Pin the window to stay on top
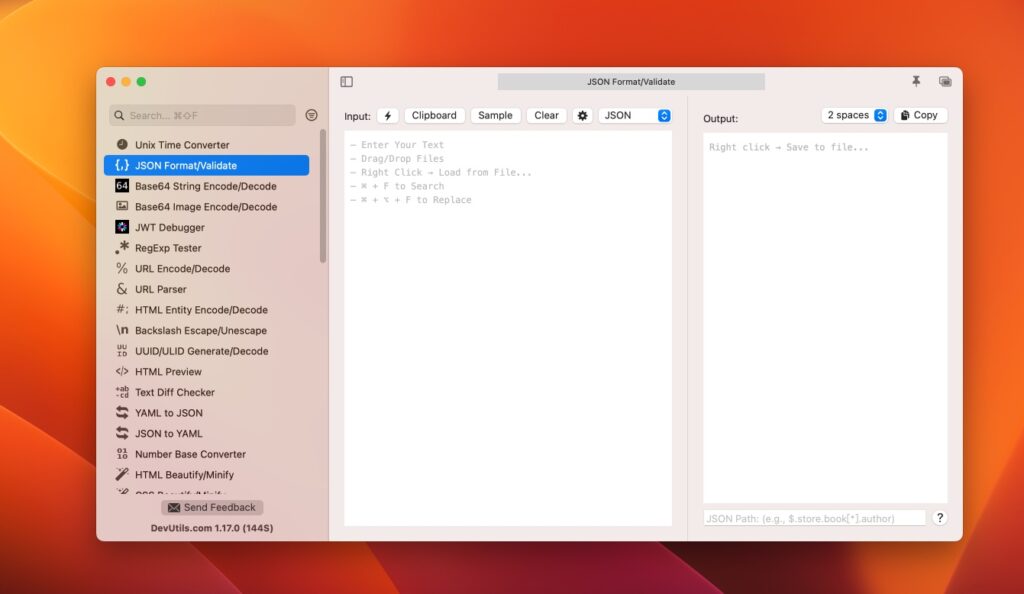 (915, 81)
